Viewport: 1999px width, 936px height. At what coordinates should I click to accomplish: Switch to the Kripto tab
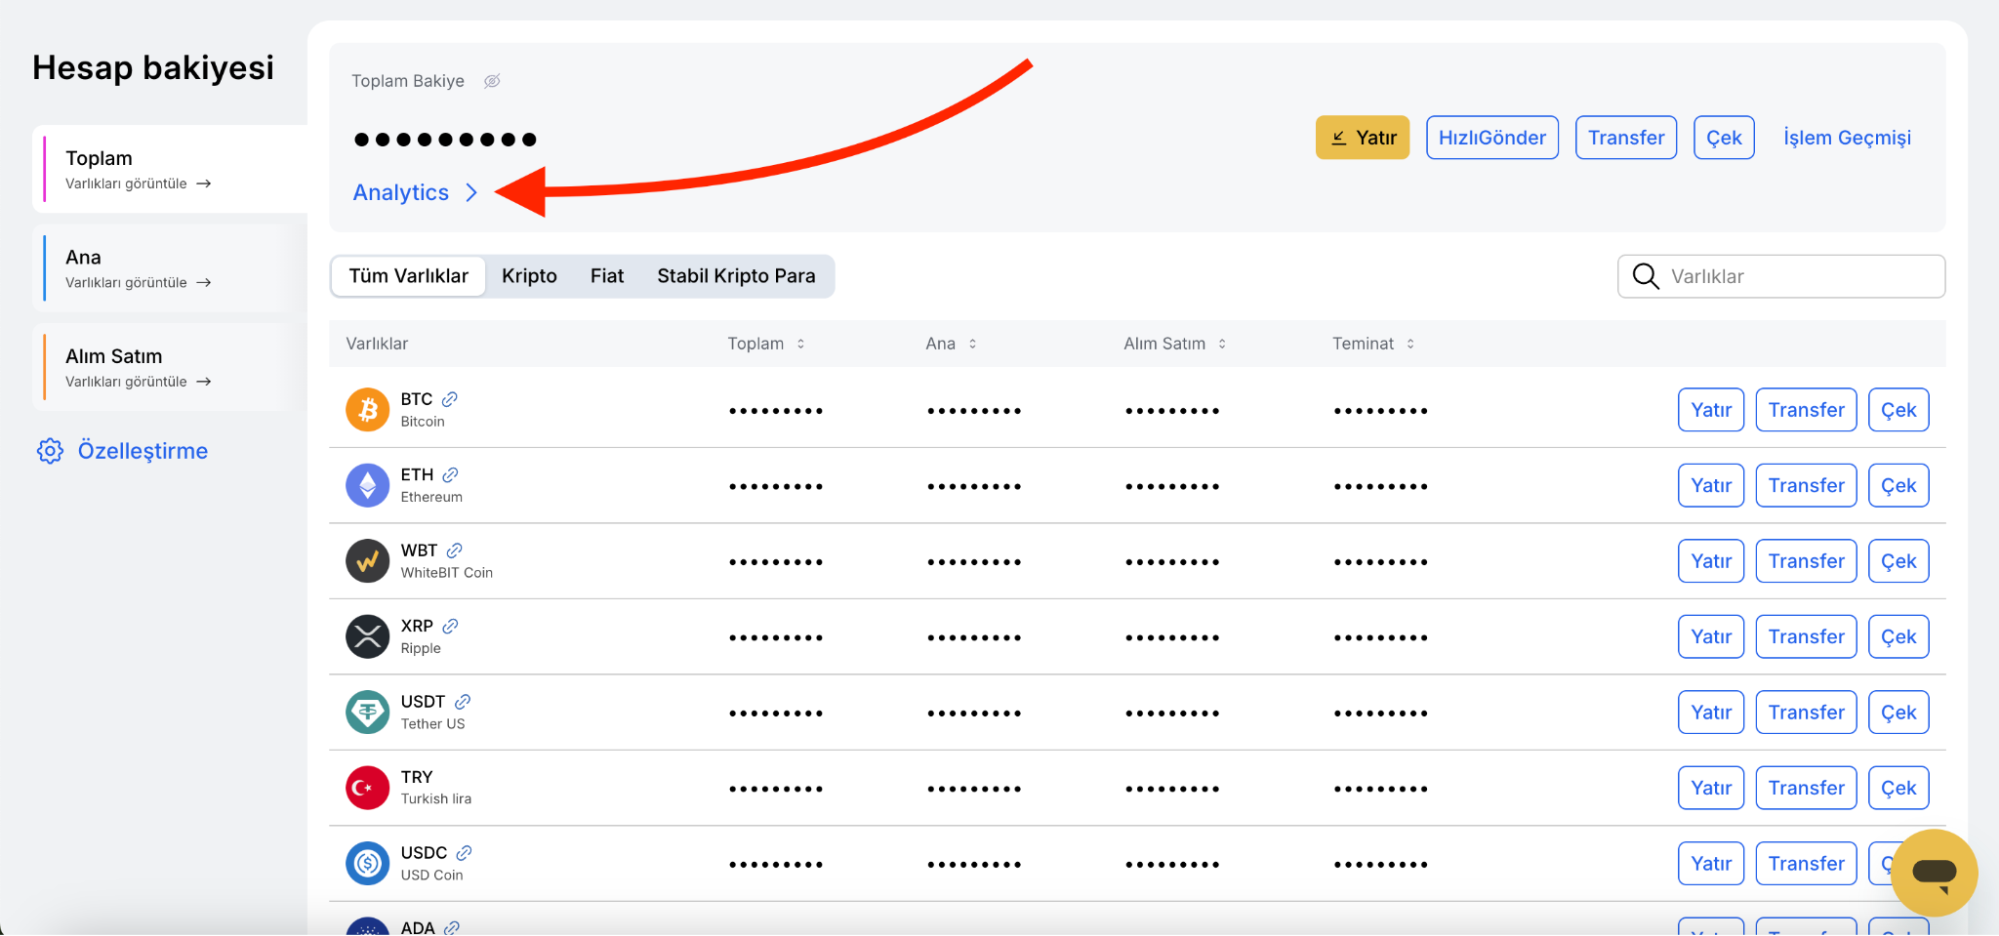(x=529, y=276)
